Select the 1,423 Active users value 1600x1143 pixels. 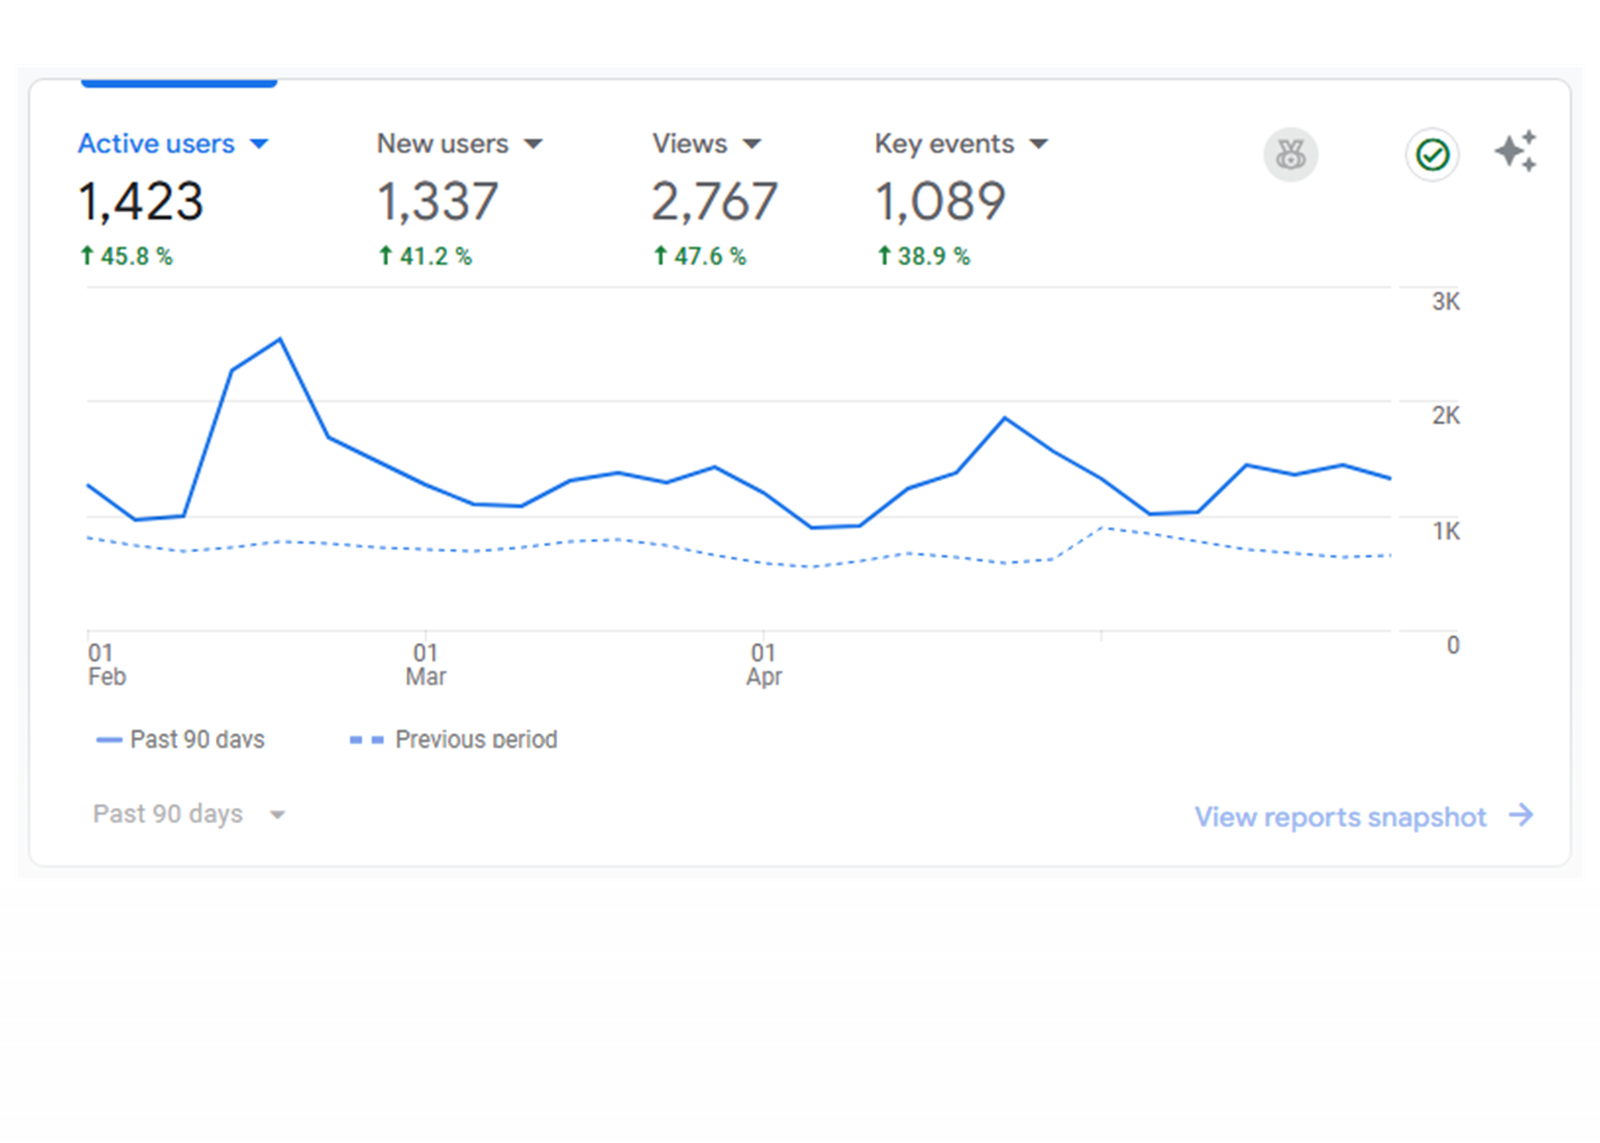(x=141, y=200)
